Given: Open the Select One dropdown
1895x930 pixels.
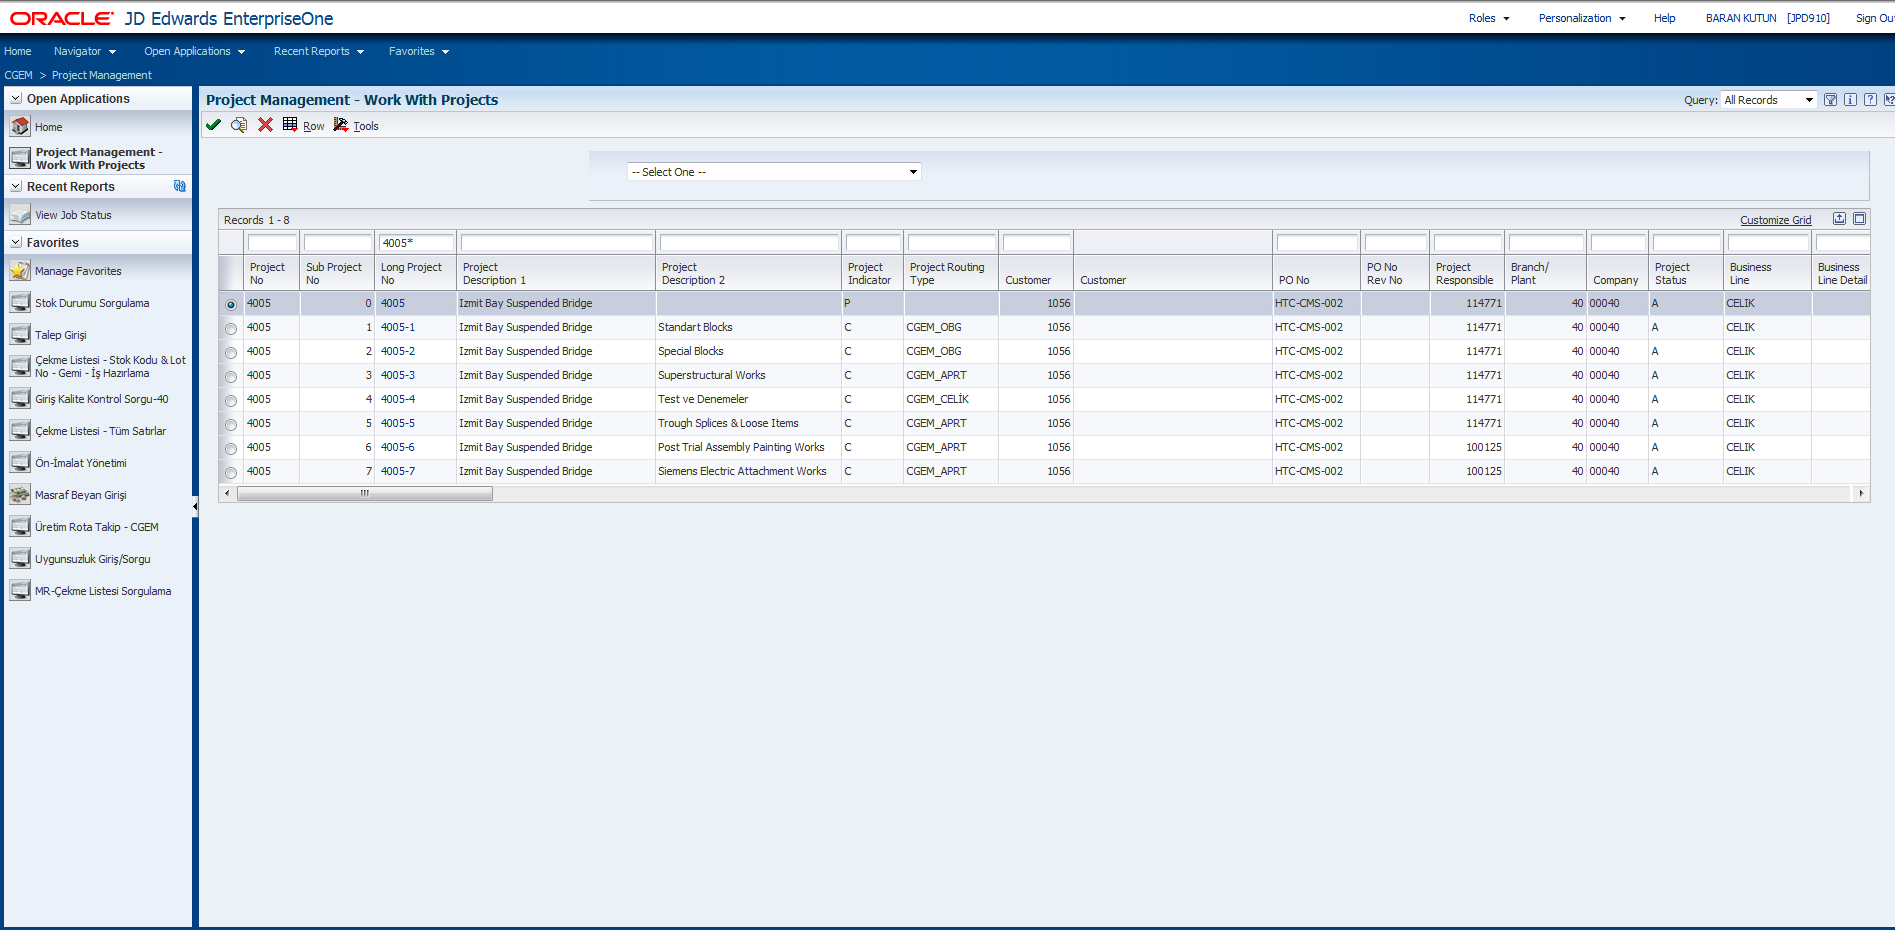Looking at the screenshot, I should (774, 172).
